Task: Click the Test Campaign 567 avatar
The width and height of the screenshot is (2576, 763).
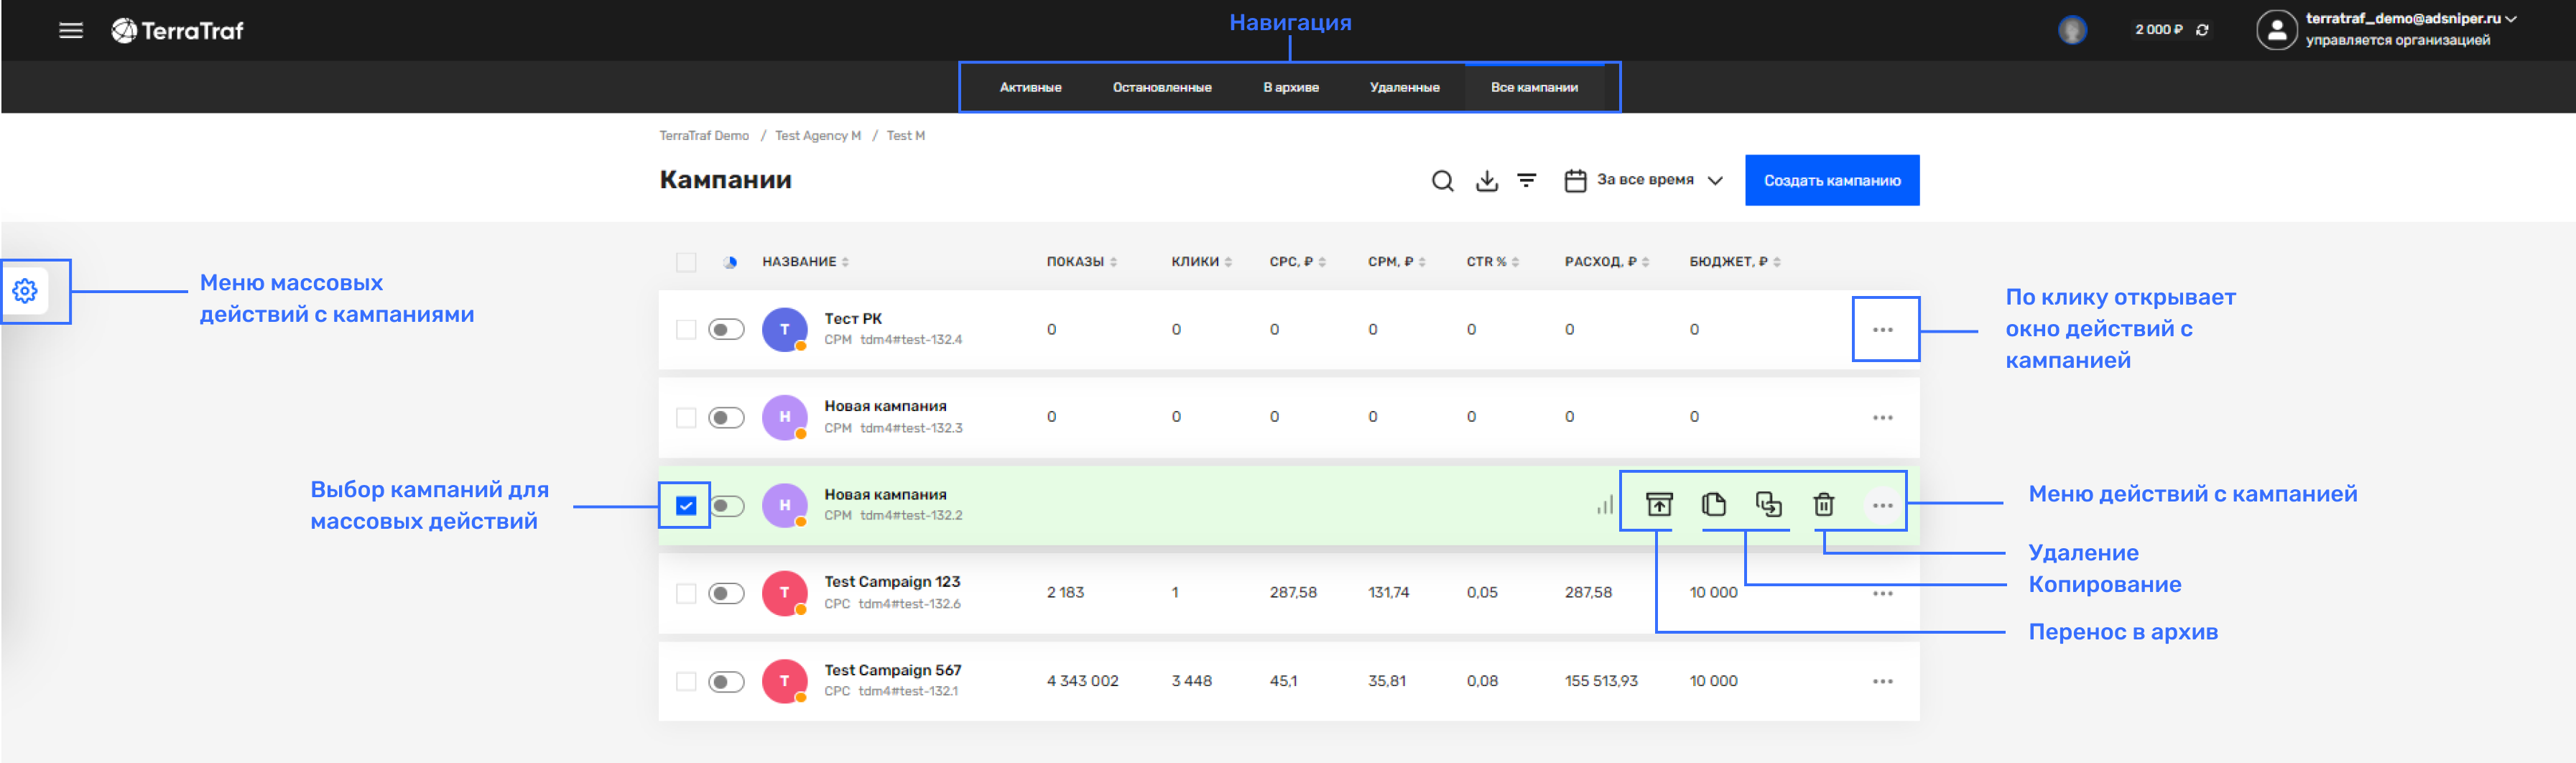Action: pyautogui.click(x=784, y=681)
